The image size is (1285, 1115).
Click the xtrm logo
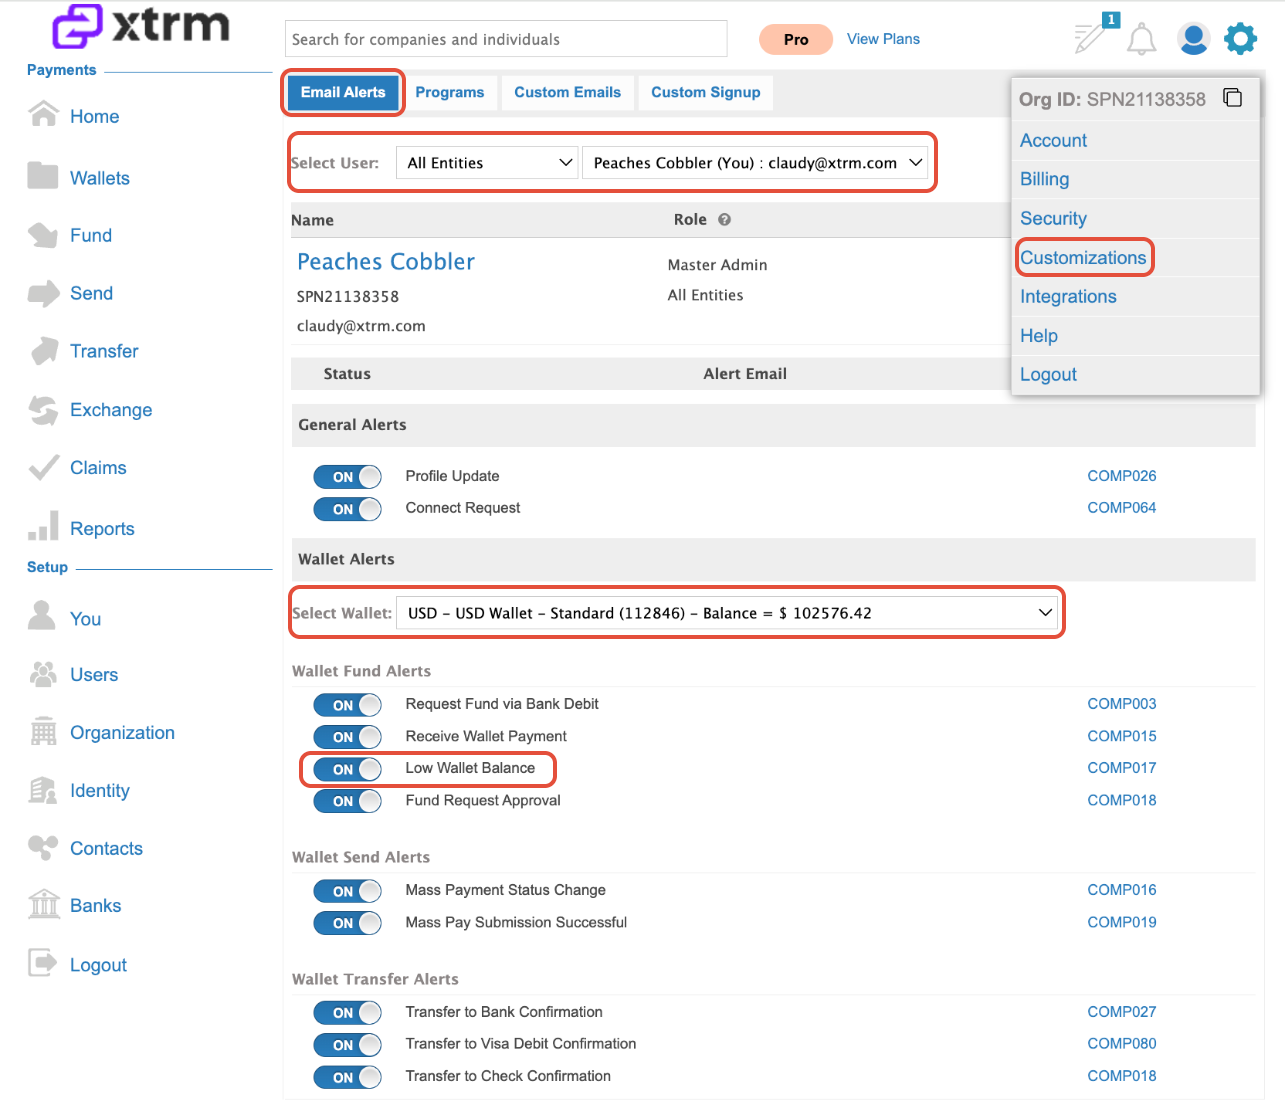coord(141,26)
